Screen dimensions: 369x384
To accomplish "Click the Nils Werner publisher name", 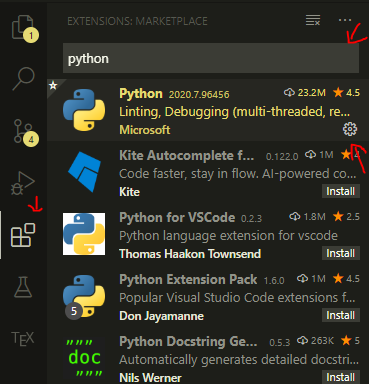I will coord(150,378).
